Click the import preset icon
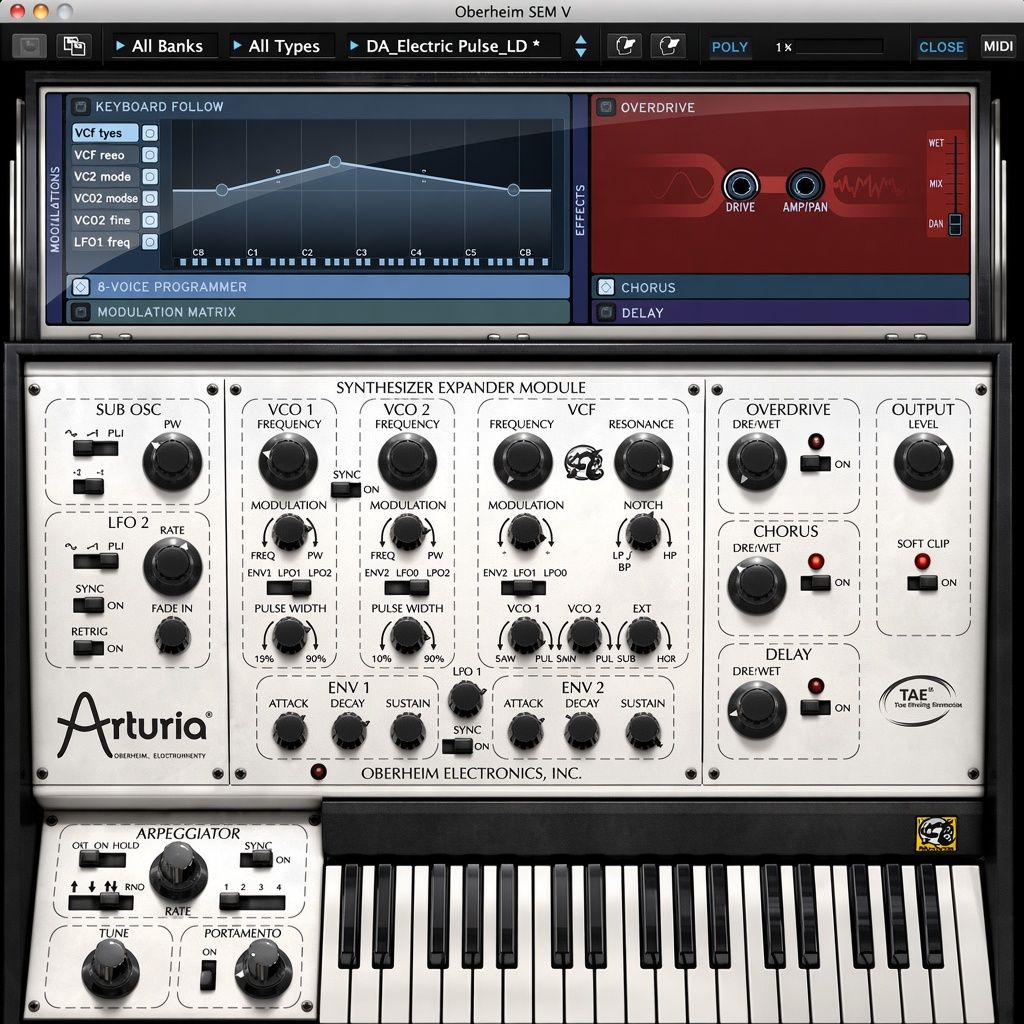The image size is (1024, 1024). tap(625, 46)
